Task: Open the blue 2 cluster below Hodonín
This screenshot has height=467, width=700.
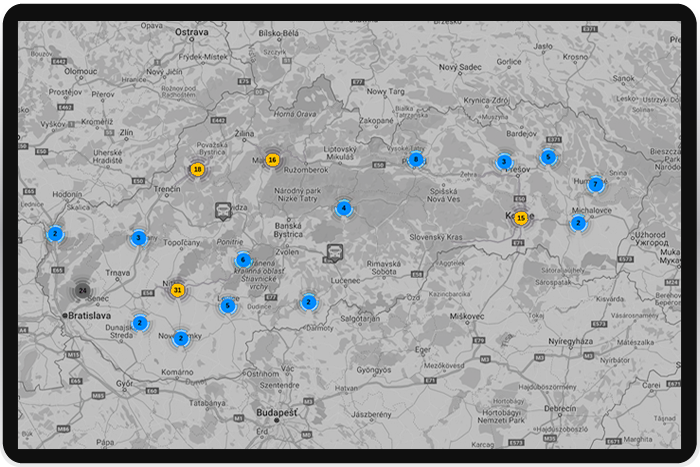Action: click(x=56, y=234)
